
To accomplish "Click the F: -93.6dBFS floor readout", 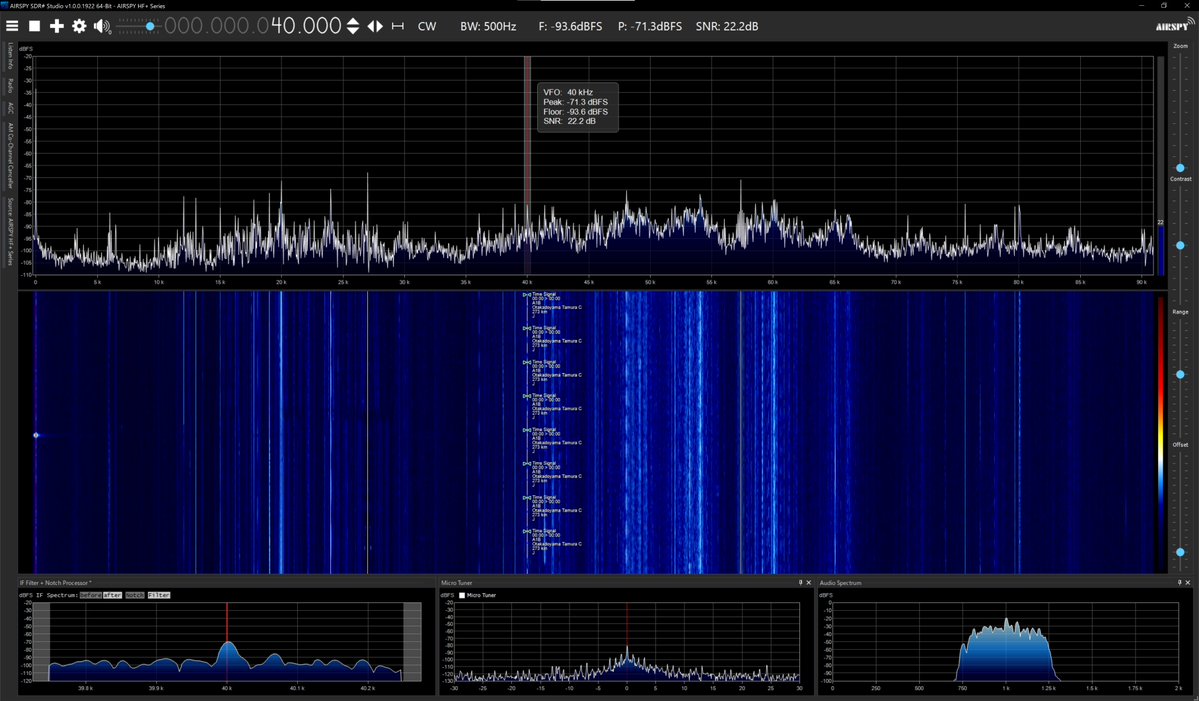I will (x=570, y=26).
